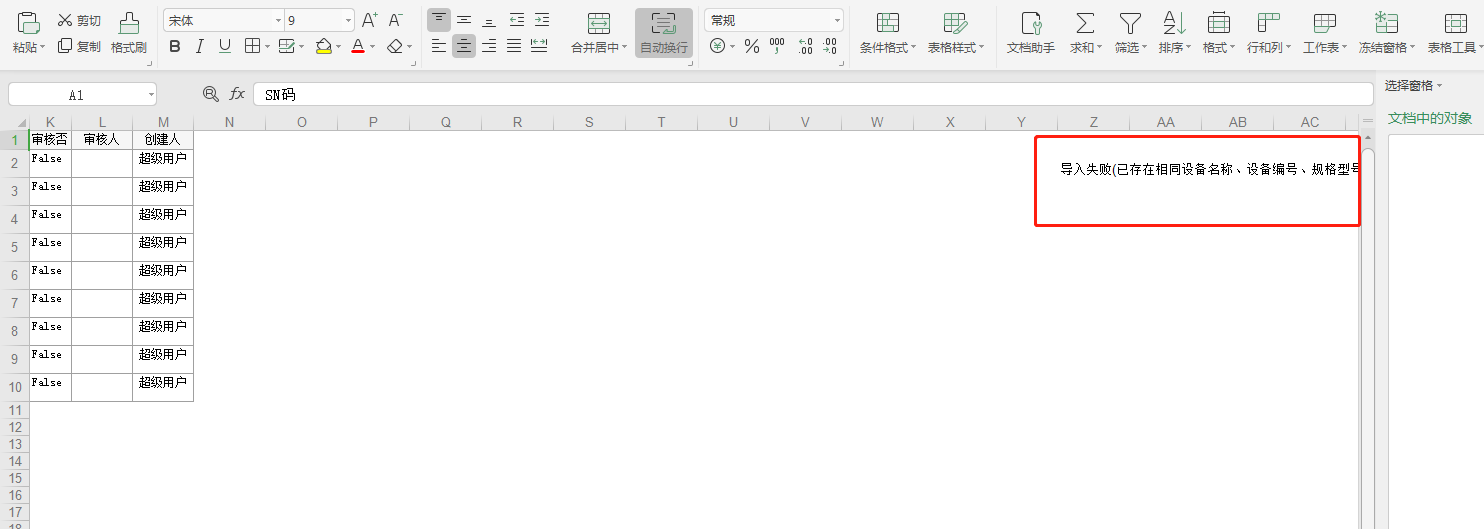Viewport: 1484px width, 529px height.
Task: Click the Format Painter (格式刷) brush icon
Action: click(x=129, y=23)
